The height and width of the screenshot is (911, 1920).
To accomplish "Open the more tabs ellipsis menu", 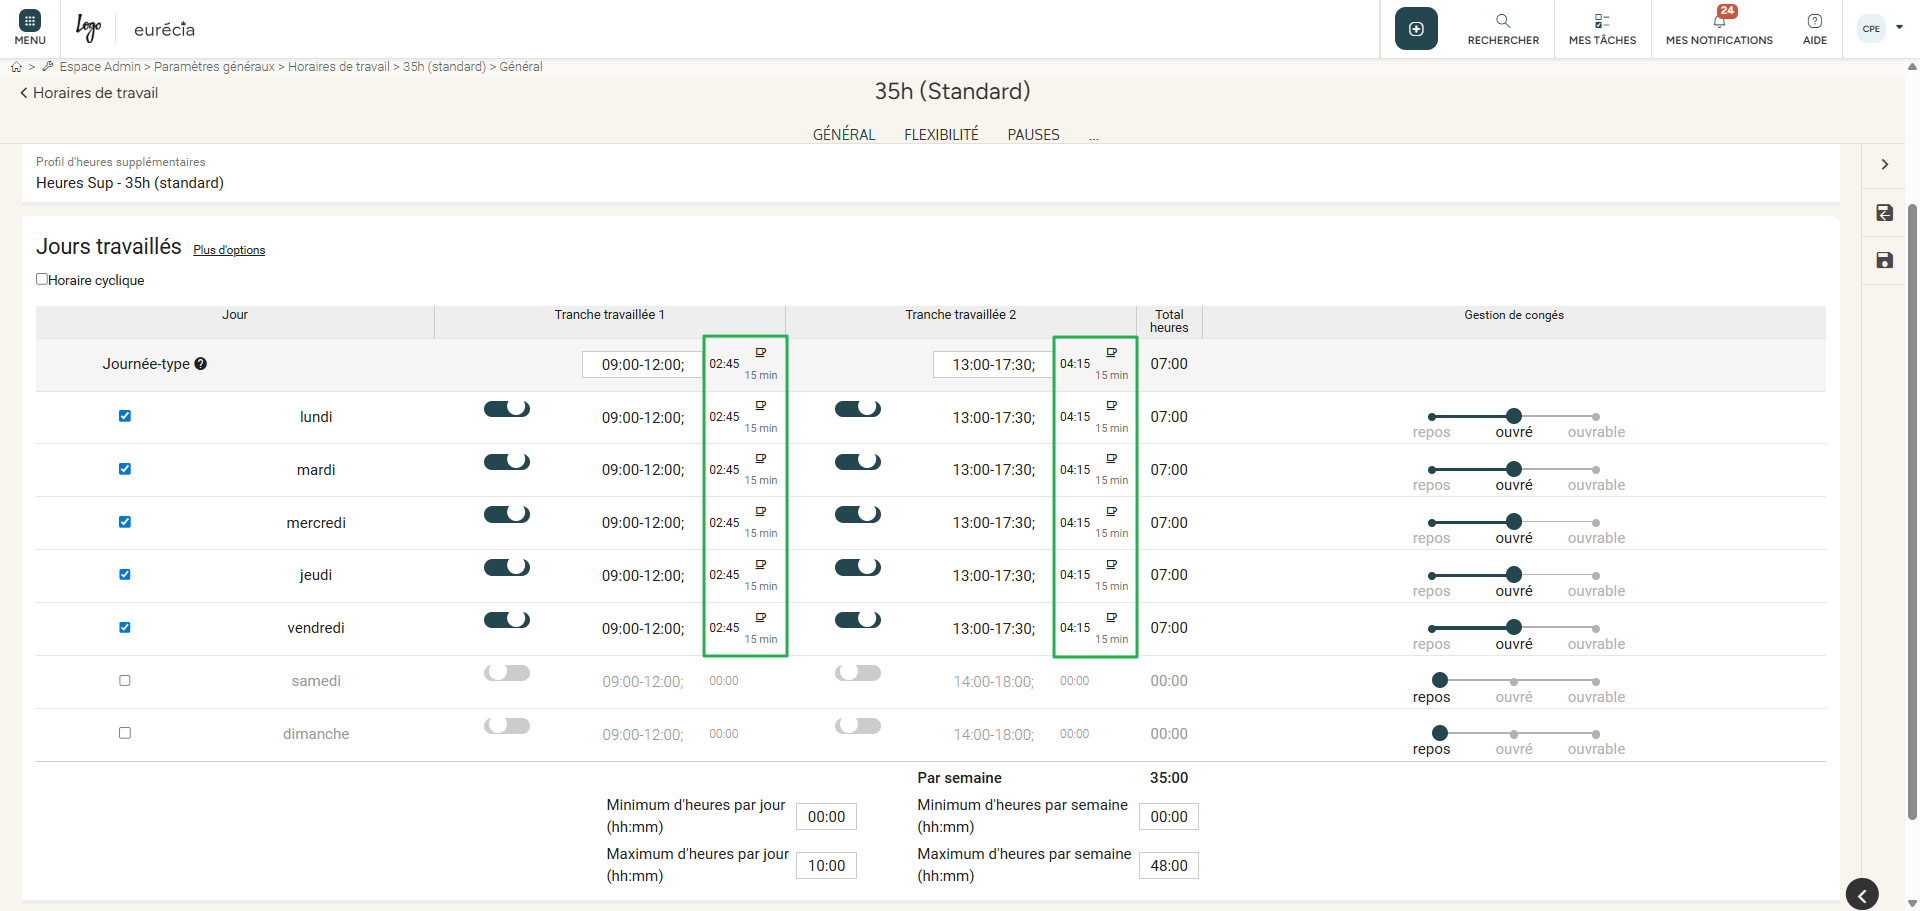I will [x=1094, y=136].
